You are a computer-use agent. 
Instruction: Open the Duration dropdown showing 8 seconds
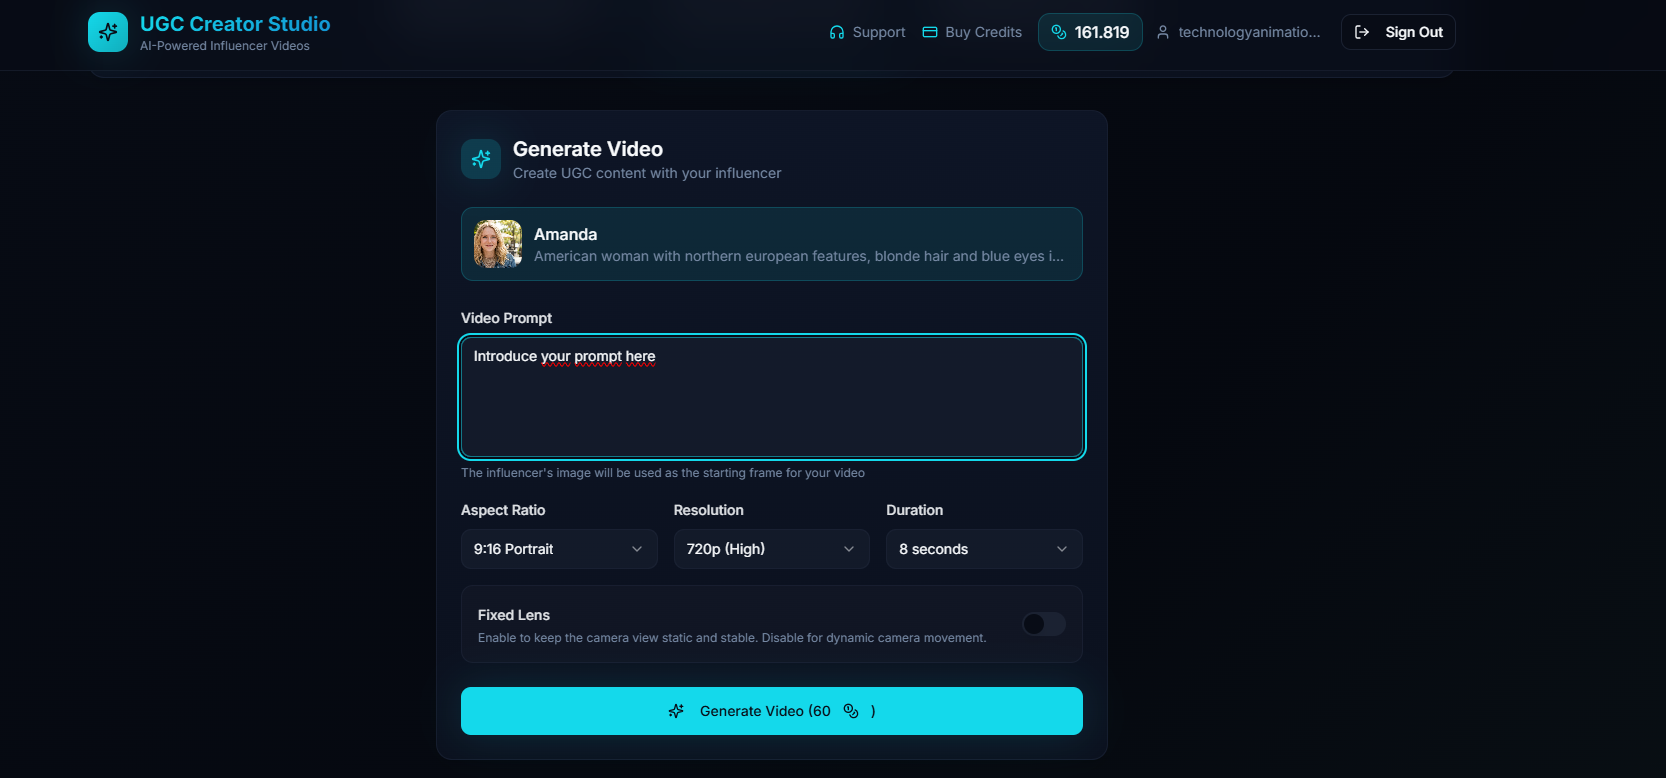(x=984, y=549)
